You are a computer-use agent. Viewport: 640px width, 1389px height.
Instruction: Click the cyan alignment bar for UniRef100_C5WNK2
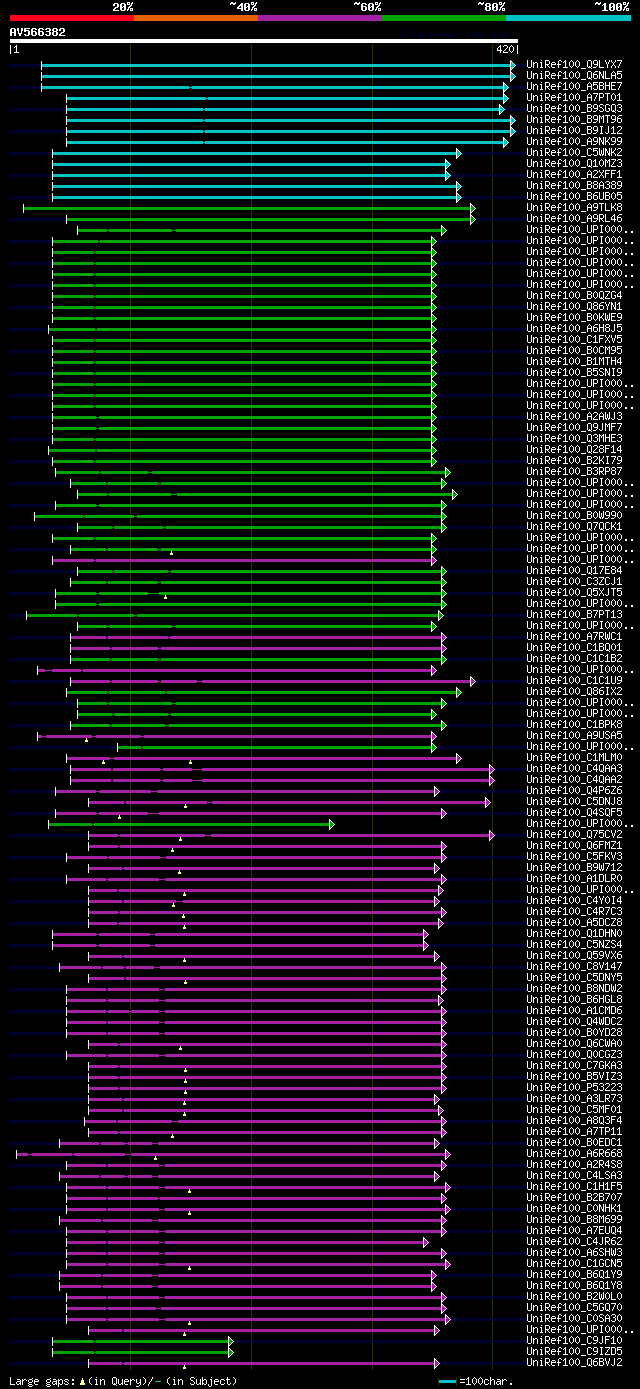click(256, 152)
